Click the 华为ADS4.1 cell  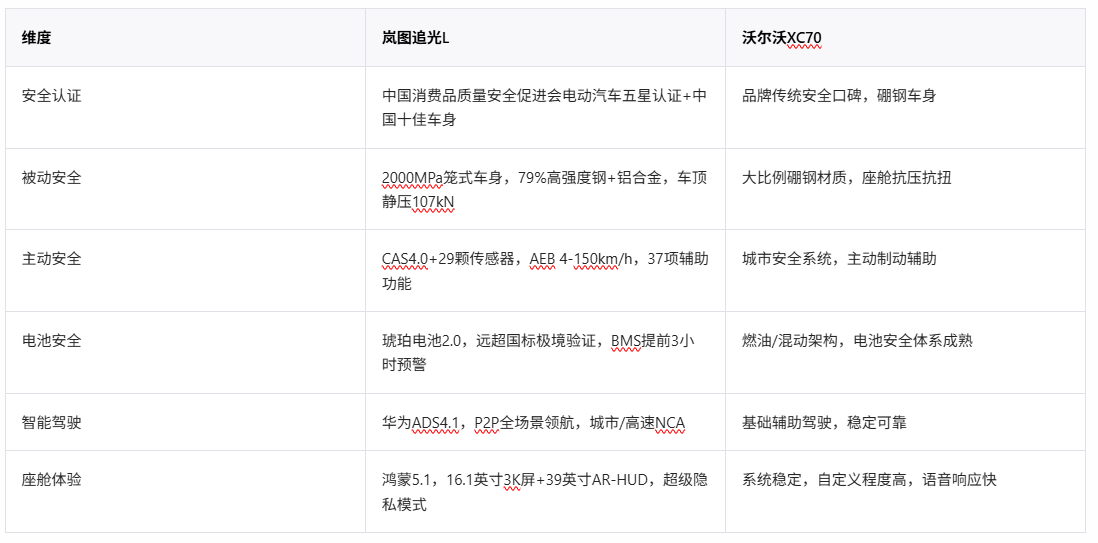tap(545, 422)
